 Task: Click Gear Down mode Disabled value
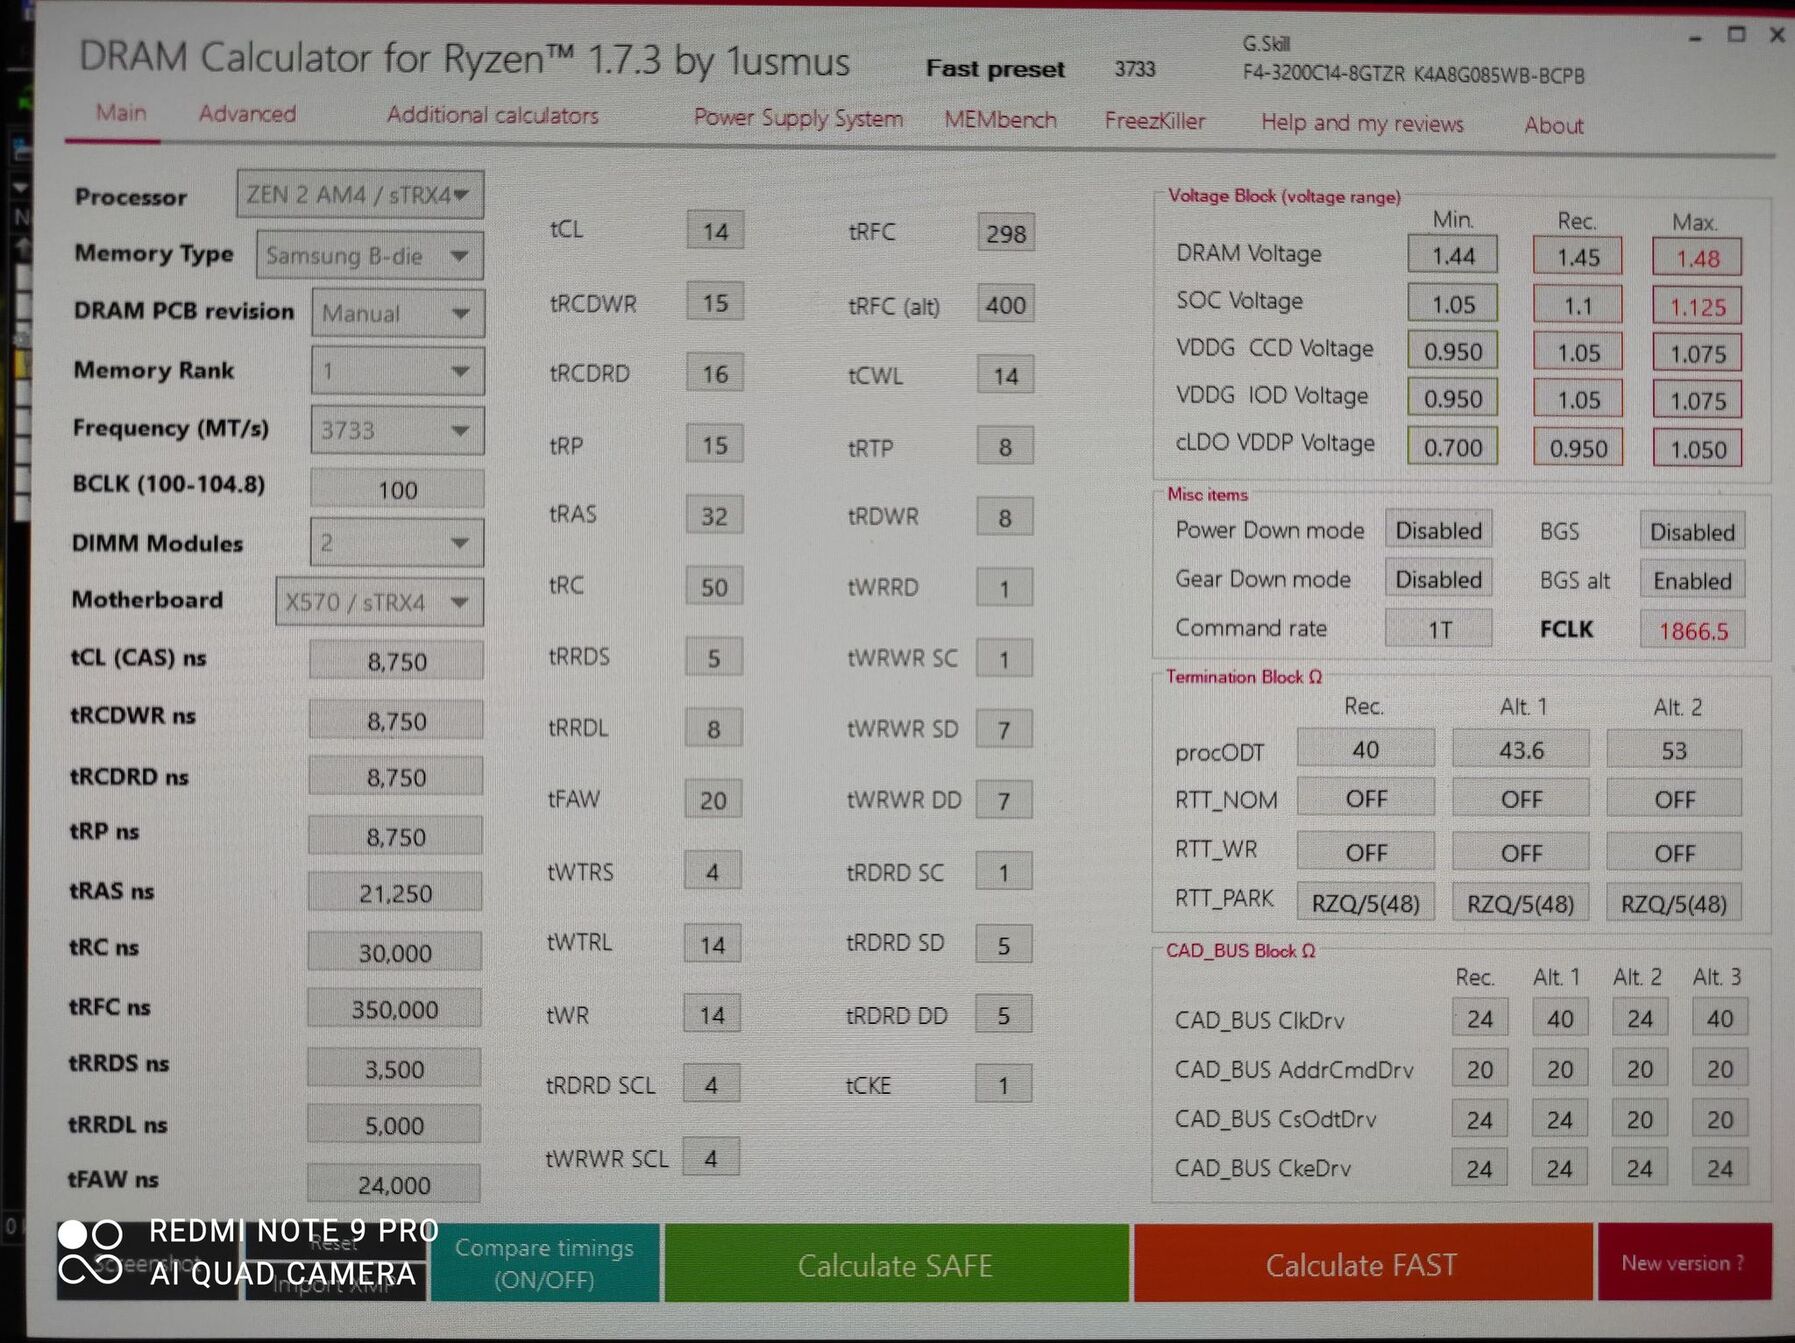pyautogui.click(x=1438, y=578)
